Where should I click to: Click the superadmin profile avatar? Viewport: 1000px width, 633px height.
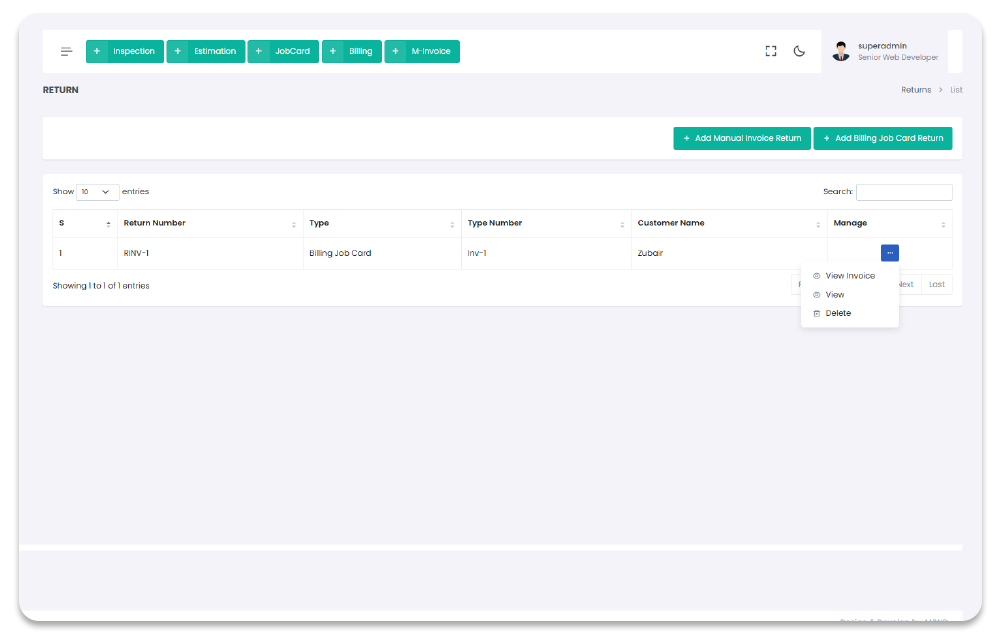(x=841, y=52)
